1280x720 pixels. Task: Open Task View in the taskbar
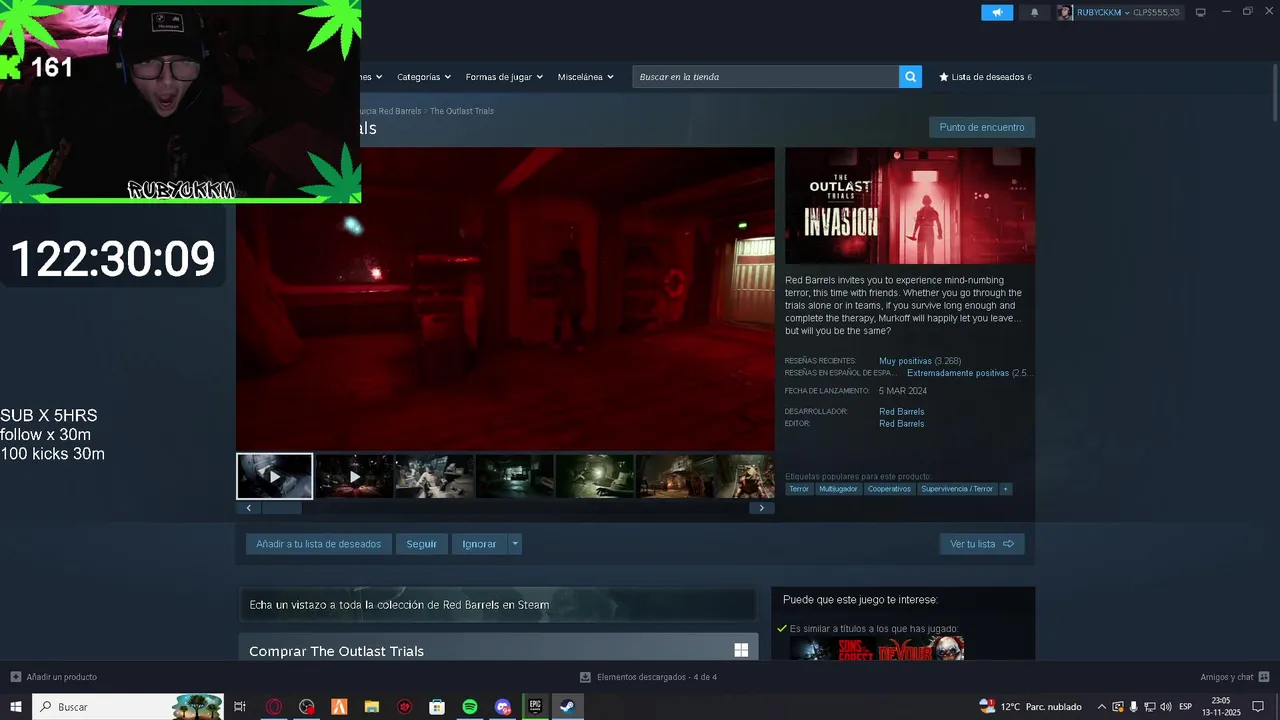[x=240, y=707]
